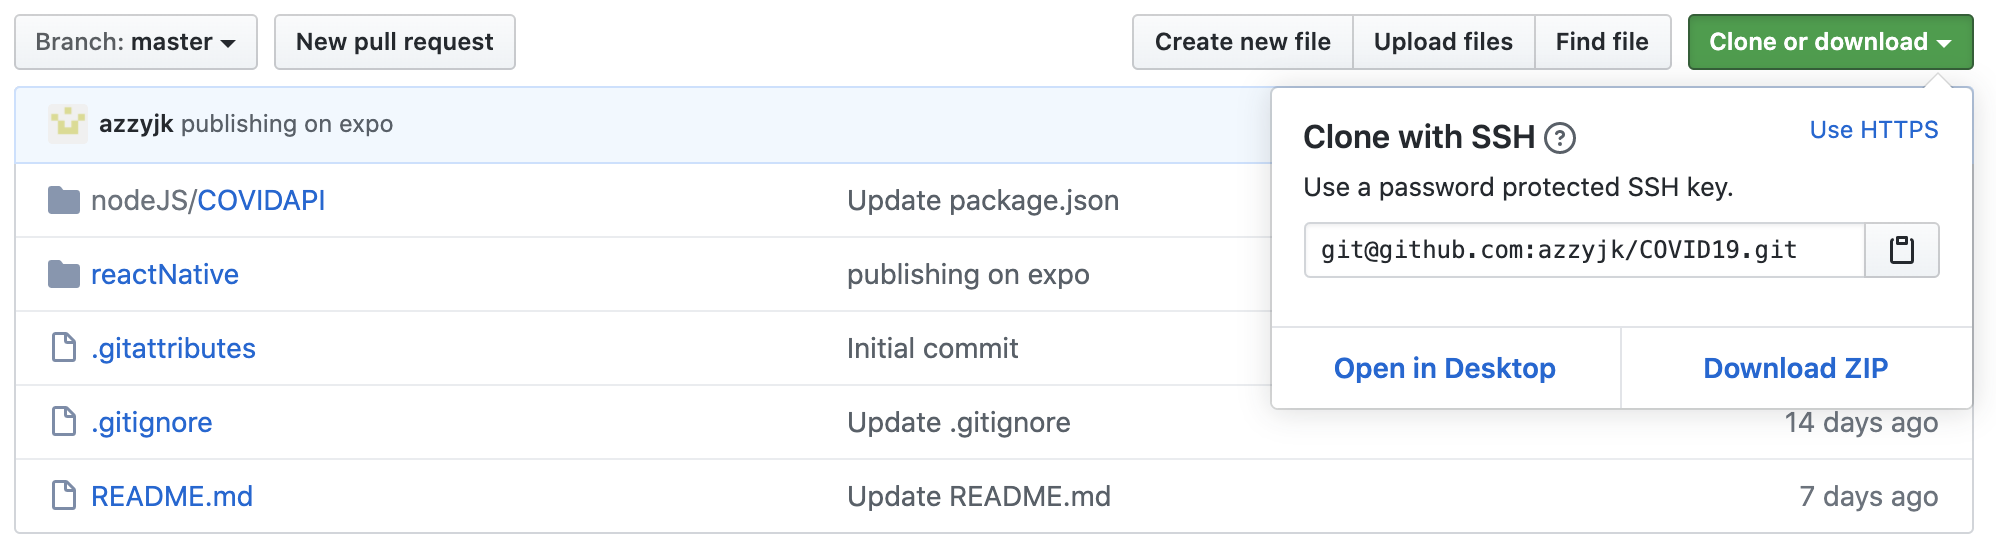
Task: Click the .gitattributes file icon
Action: tap(64, 348)
